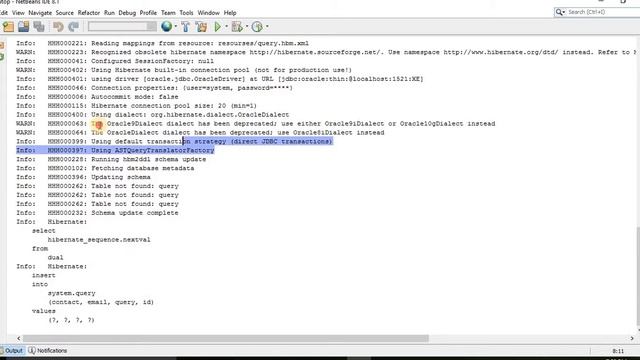
Task: Expand the Debug Project dropdown arrow
Action: tap(247, 27)
